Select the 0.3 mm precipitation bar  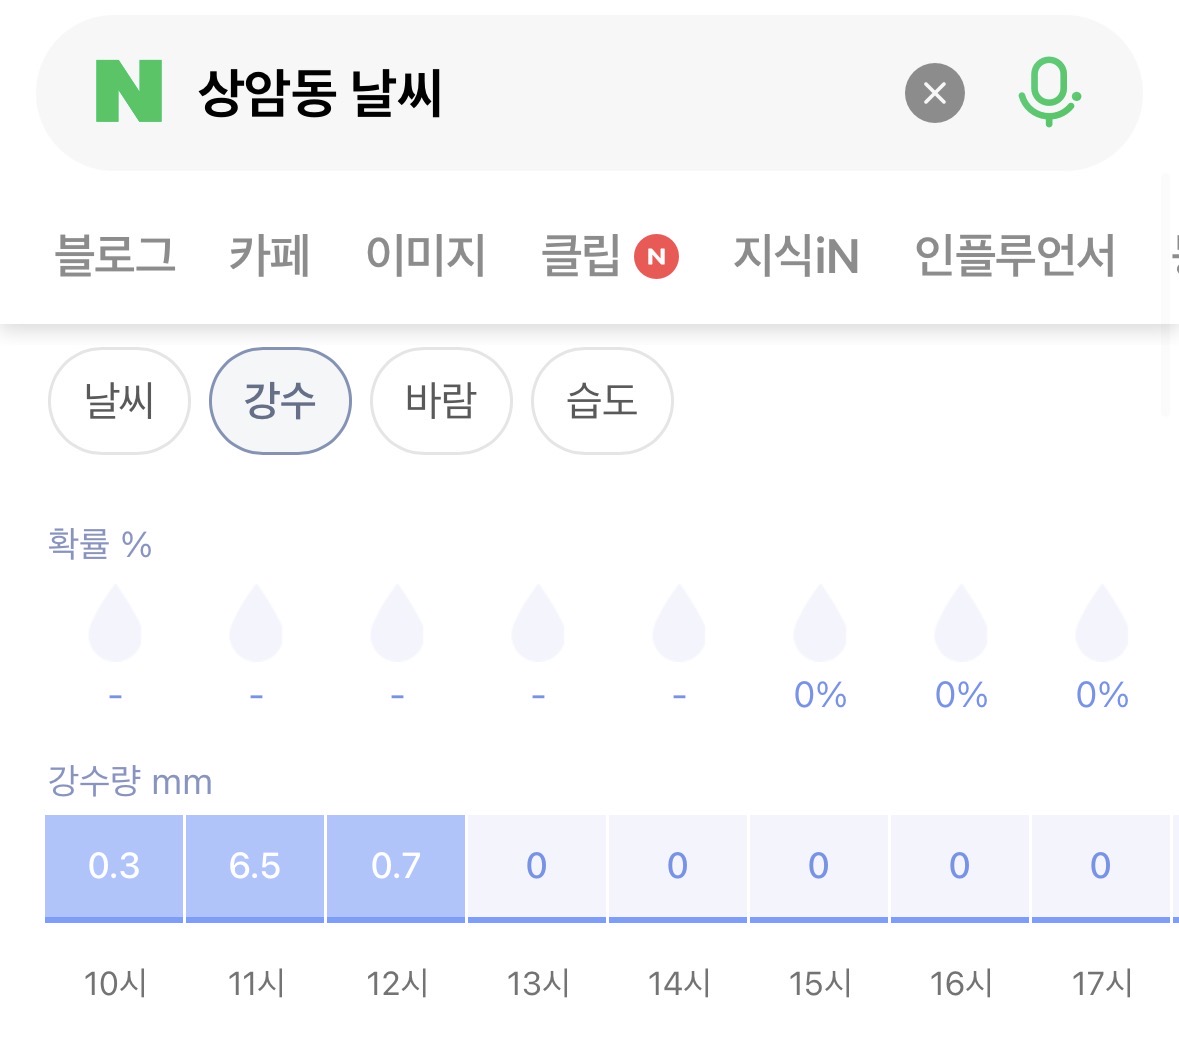pyautogui.click(x=114, y=866)
